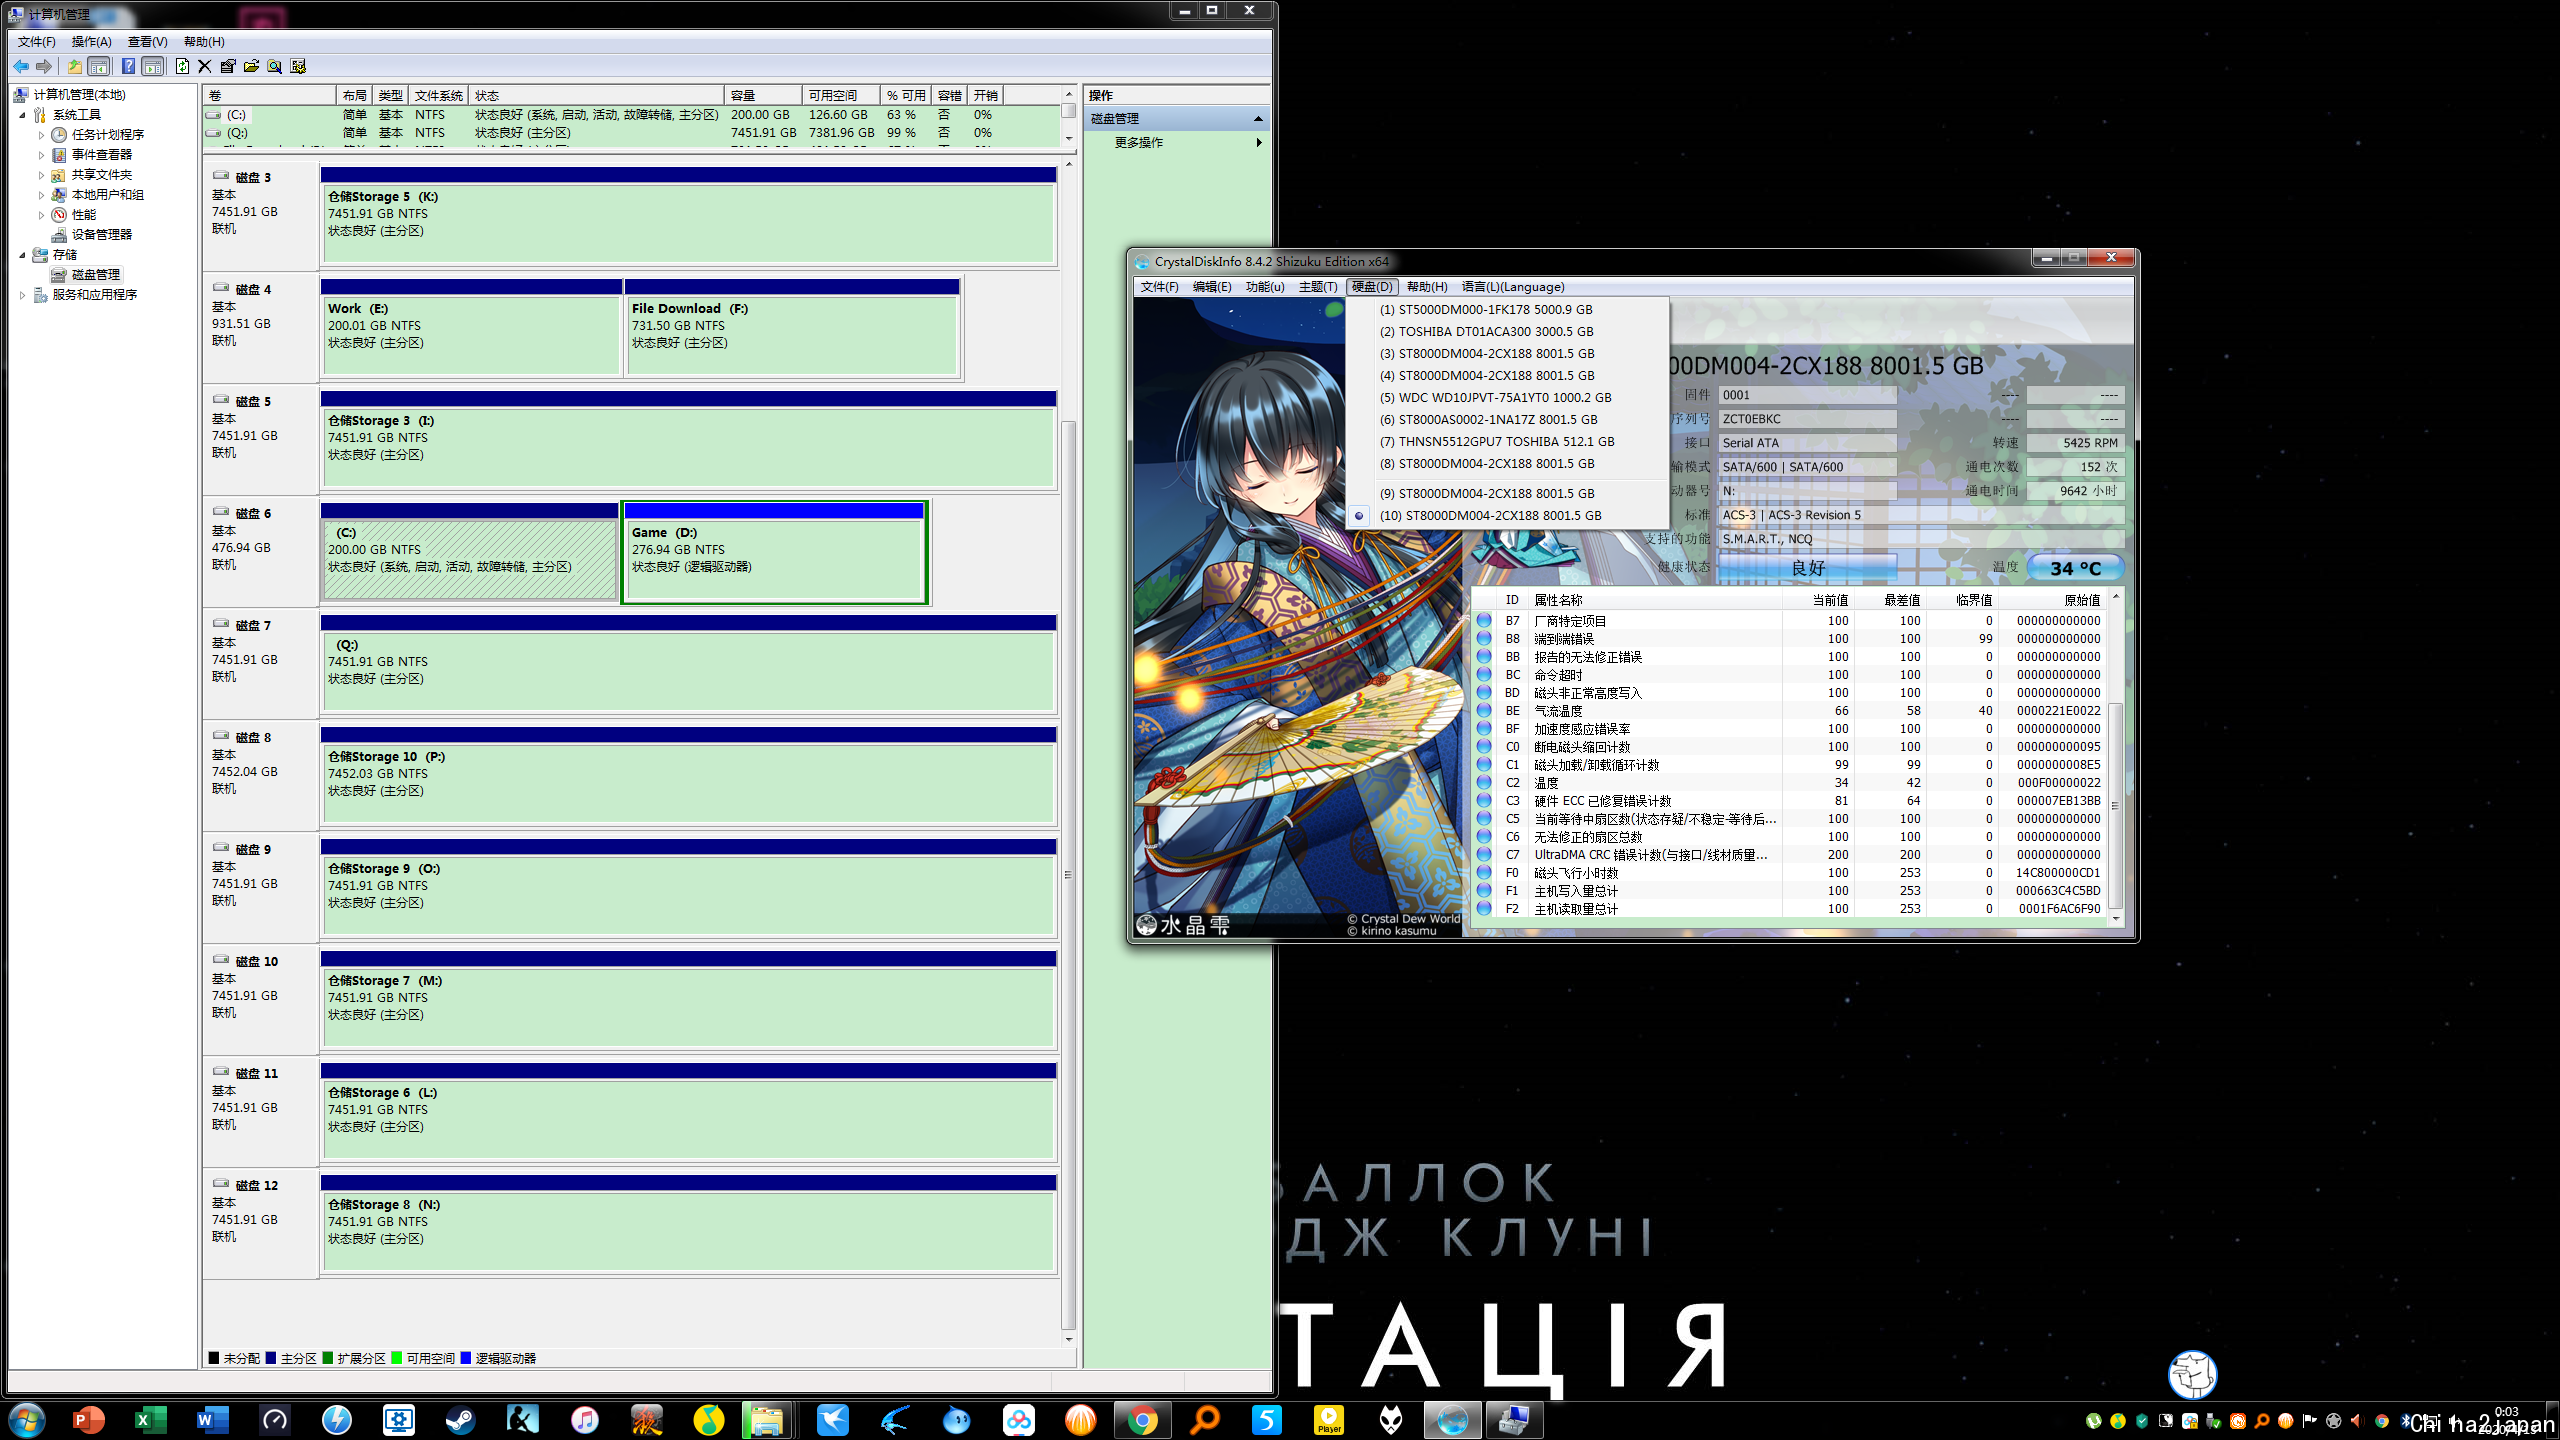Click the 磁盘 12 disk label
The image size is (2560, 1440).
pyautogui.click(x=257, y=1186)
